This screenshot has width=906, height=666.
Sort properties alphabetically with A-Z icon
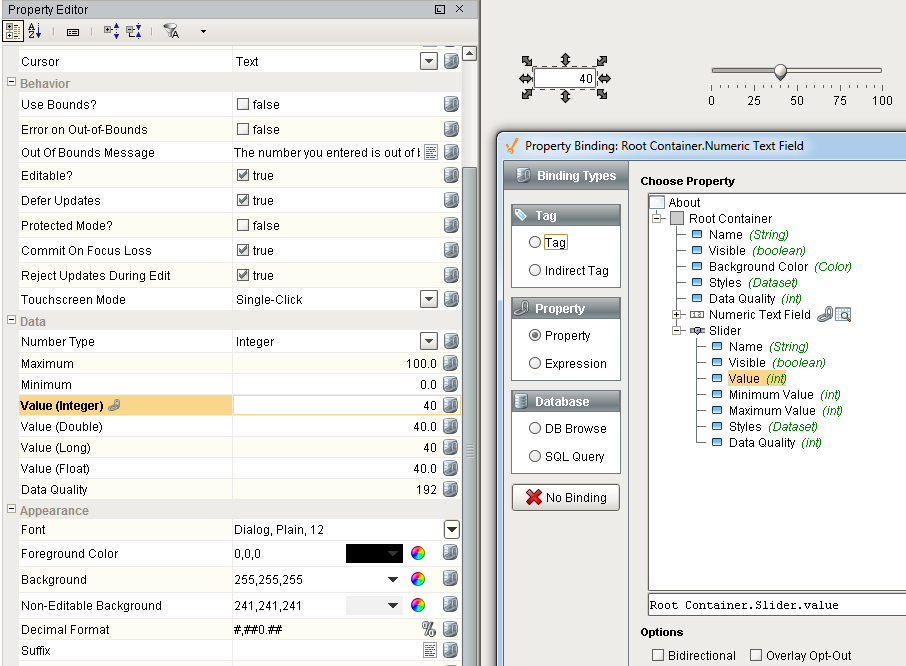coord(35,31)
